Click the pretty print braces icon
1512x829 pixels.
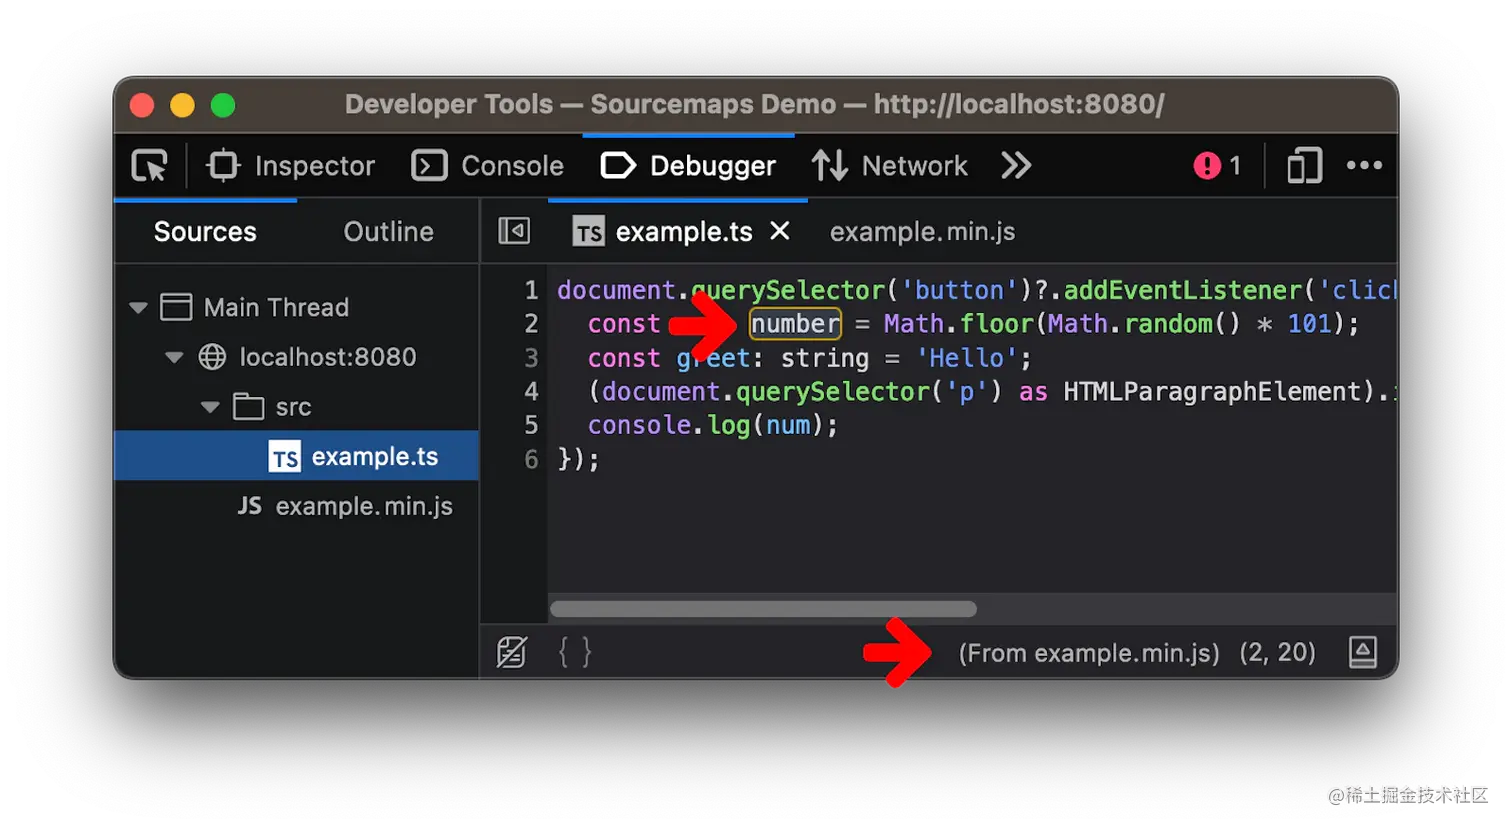pyautogui.click(x=575, y=653)
